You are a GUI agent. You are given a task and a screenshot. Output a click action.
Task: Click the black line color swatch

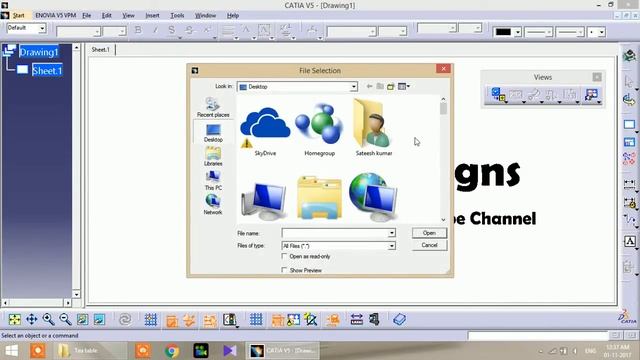point(503,32)
